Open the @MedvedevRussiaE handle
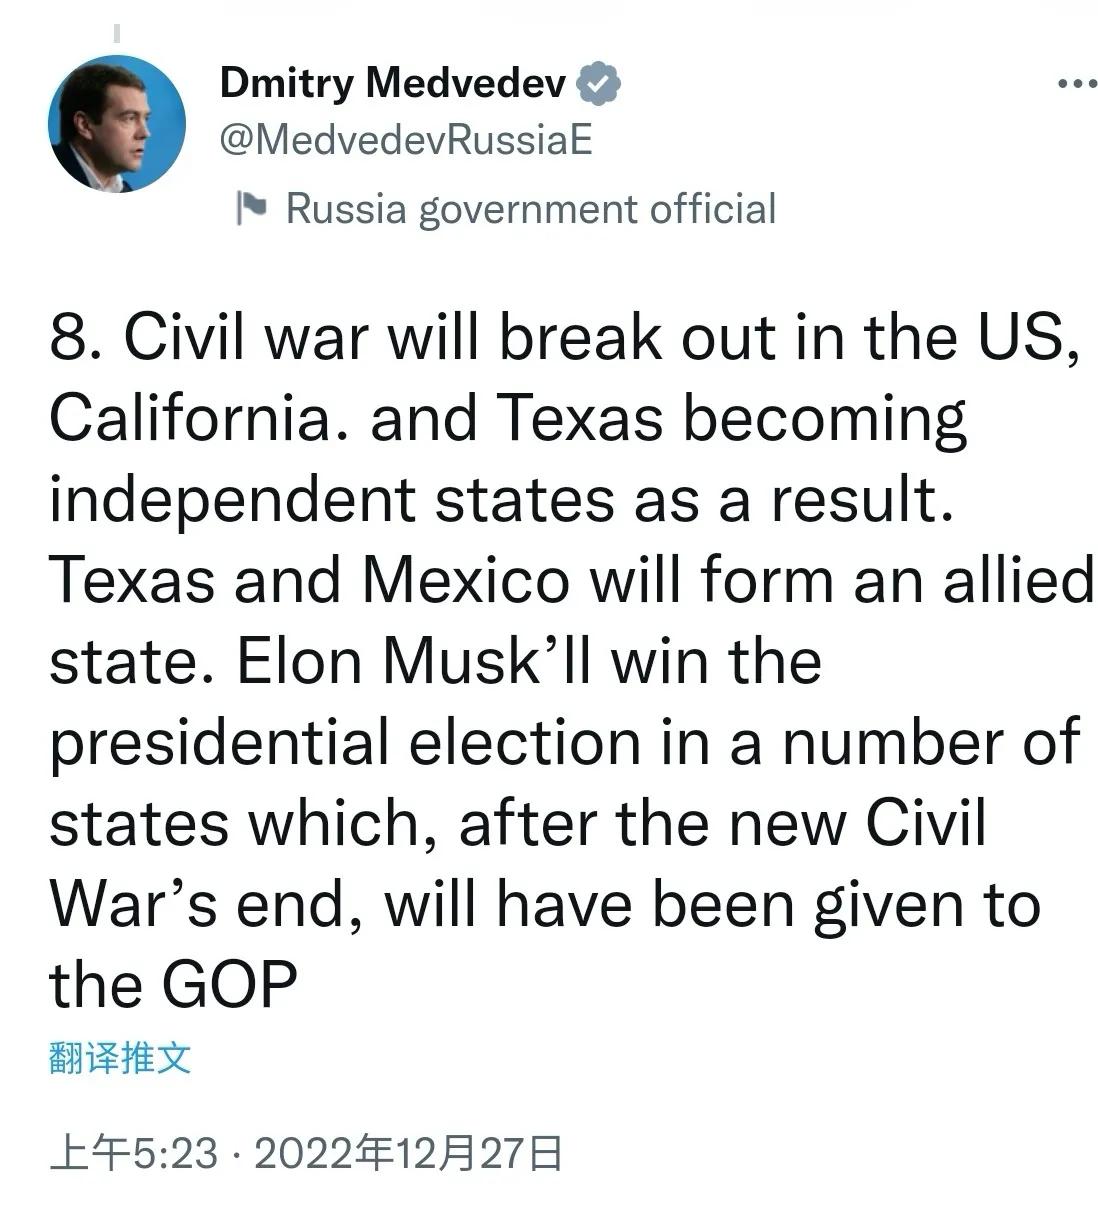The image size is (1098, 1208). click(406, 141)
